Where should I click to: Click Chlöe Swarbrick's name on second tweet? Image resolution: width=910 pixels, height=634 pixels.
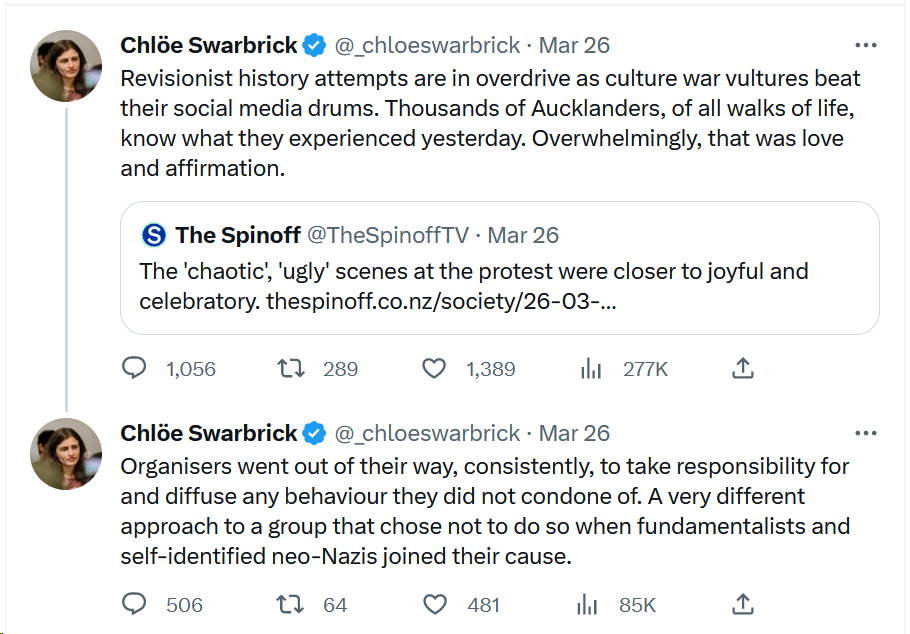pos(209,433)
